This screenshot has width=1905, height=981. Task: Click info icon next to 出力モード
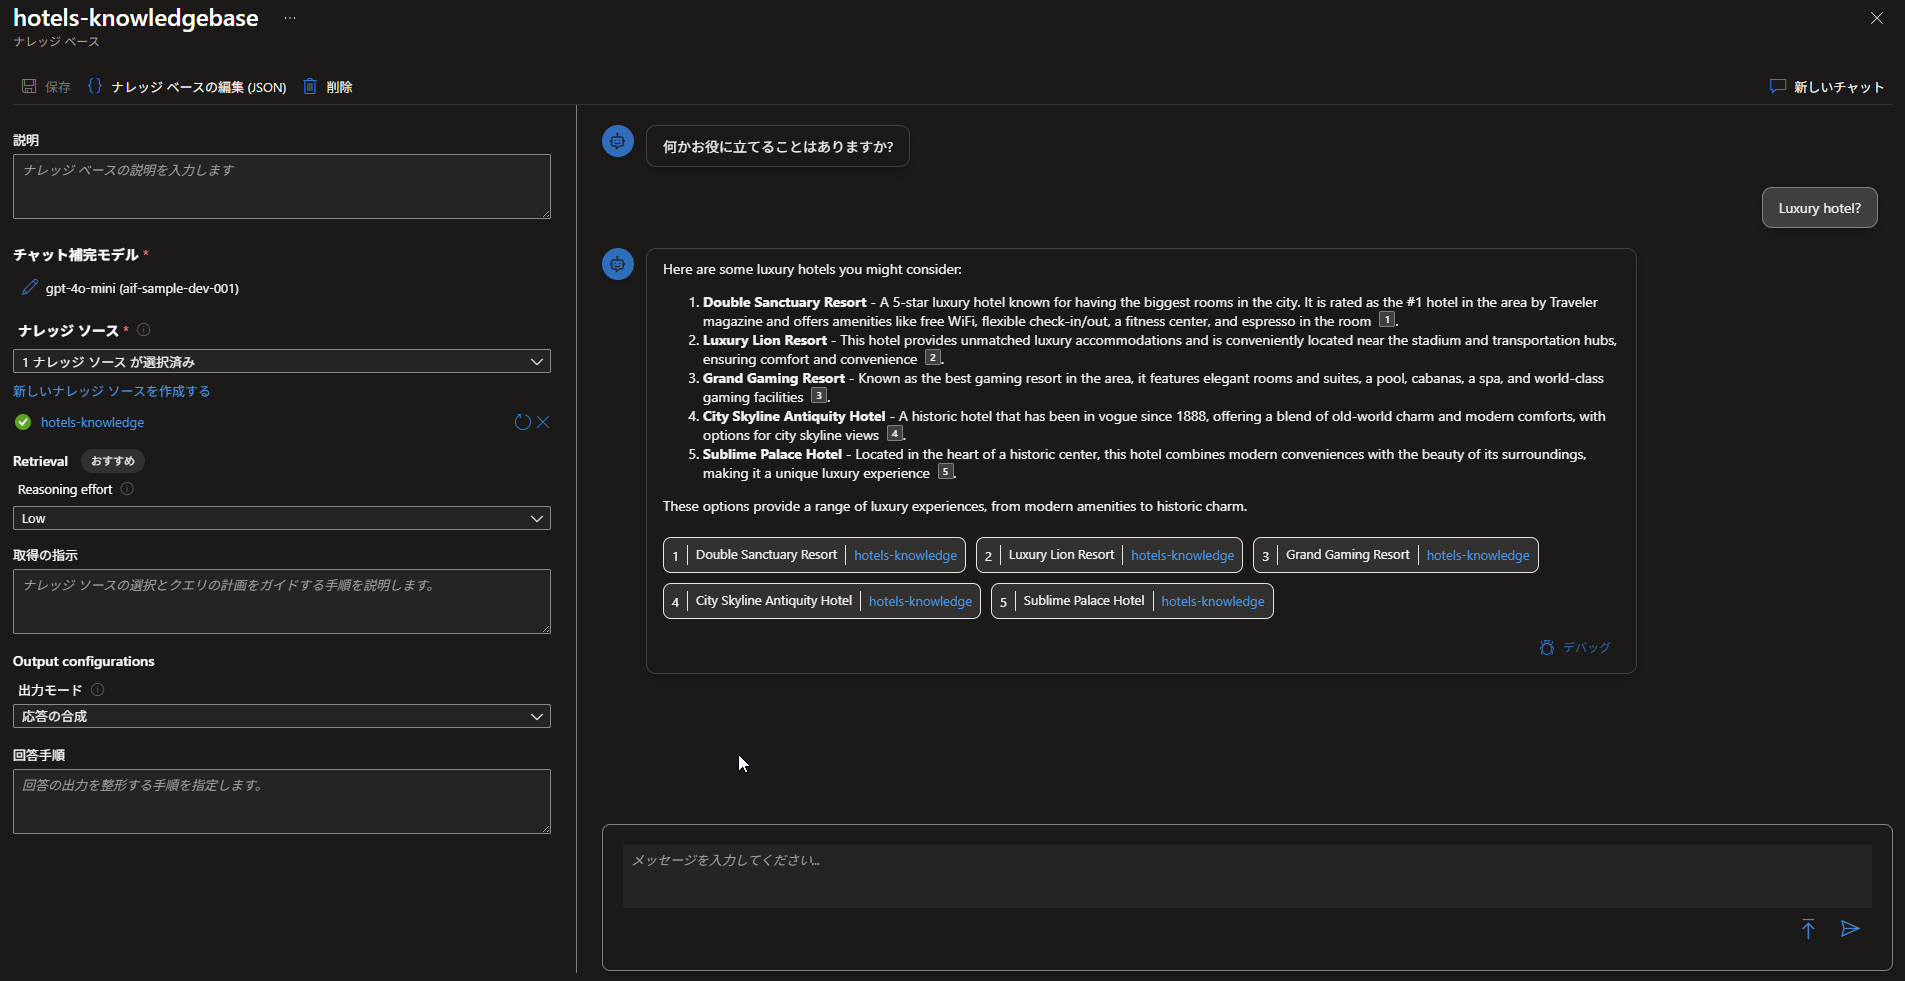98,690
